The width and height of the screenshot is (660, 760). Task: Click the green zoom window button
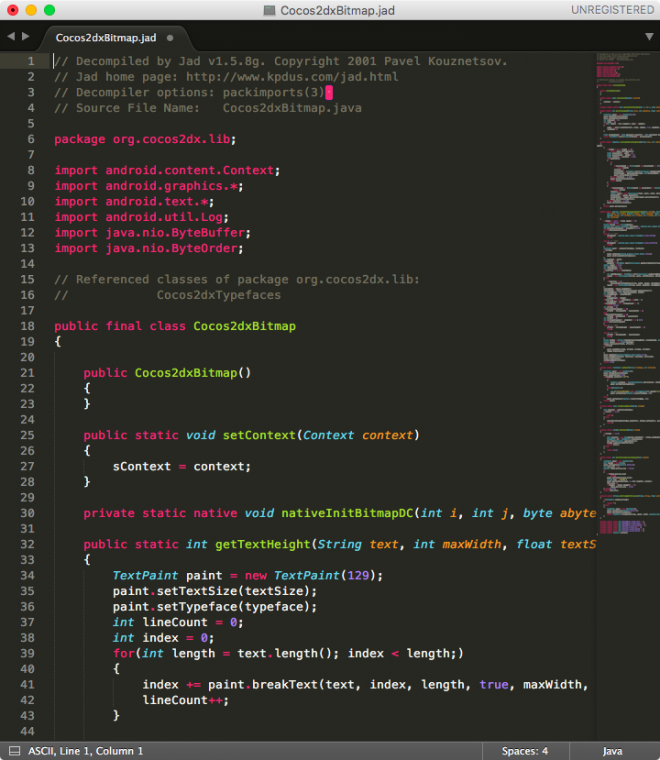click(49, 10)
